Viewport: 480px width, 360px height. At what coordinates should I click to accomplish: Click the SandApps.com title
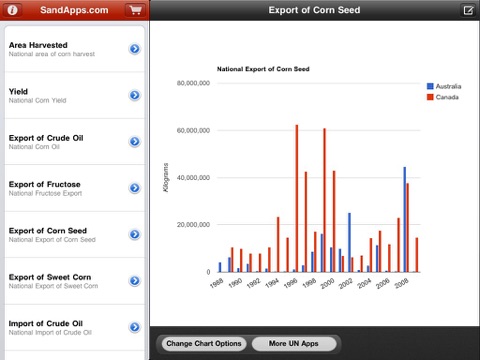[74, 10]
